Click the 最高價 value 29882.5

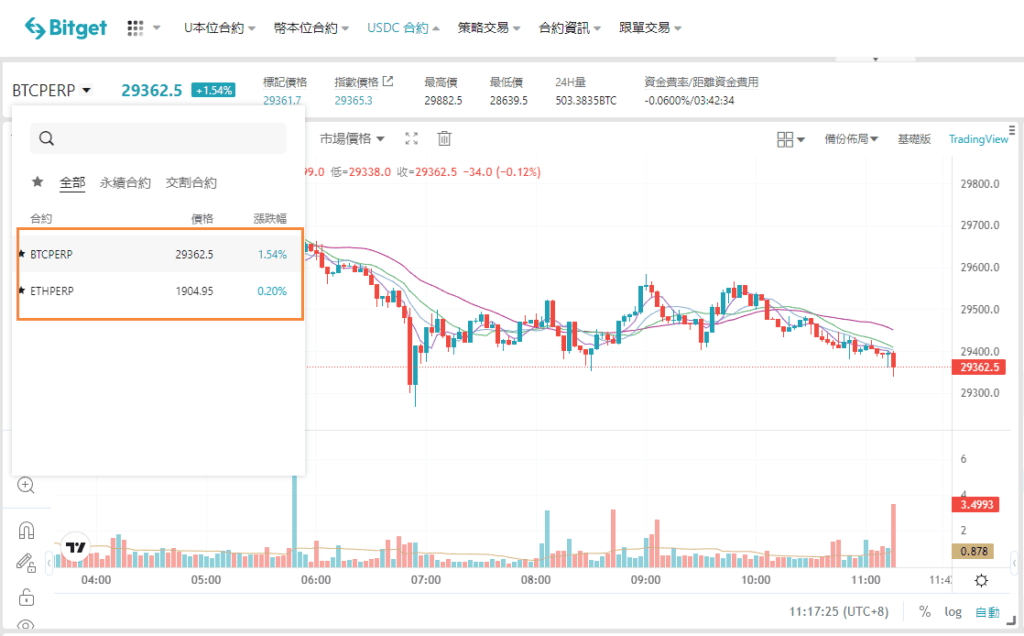pos(443,101)
